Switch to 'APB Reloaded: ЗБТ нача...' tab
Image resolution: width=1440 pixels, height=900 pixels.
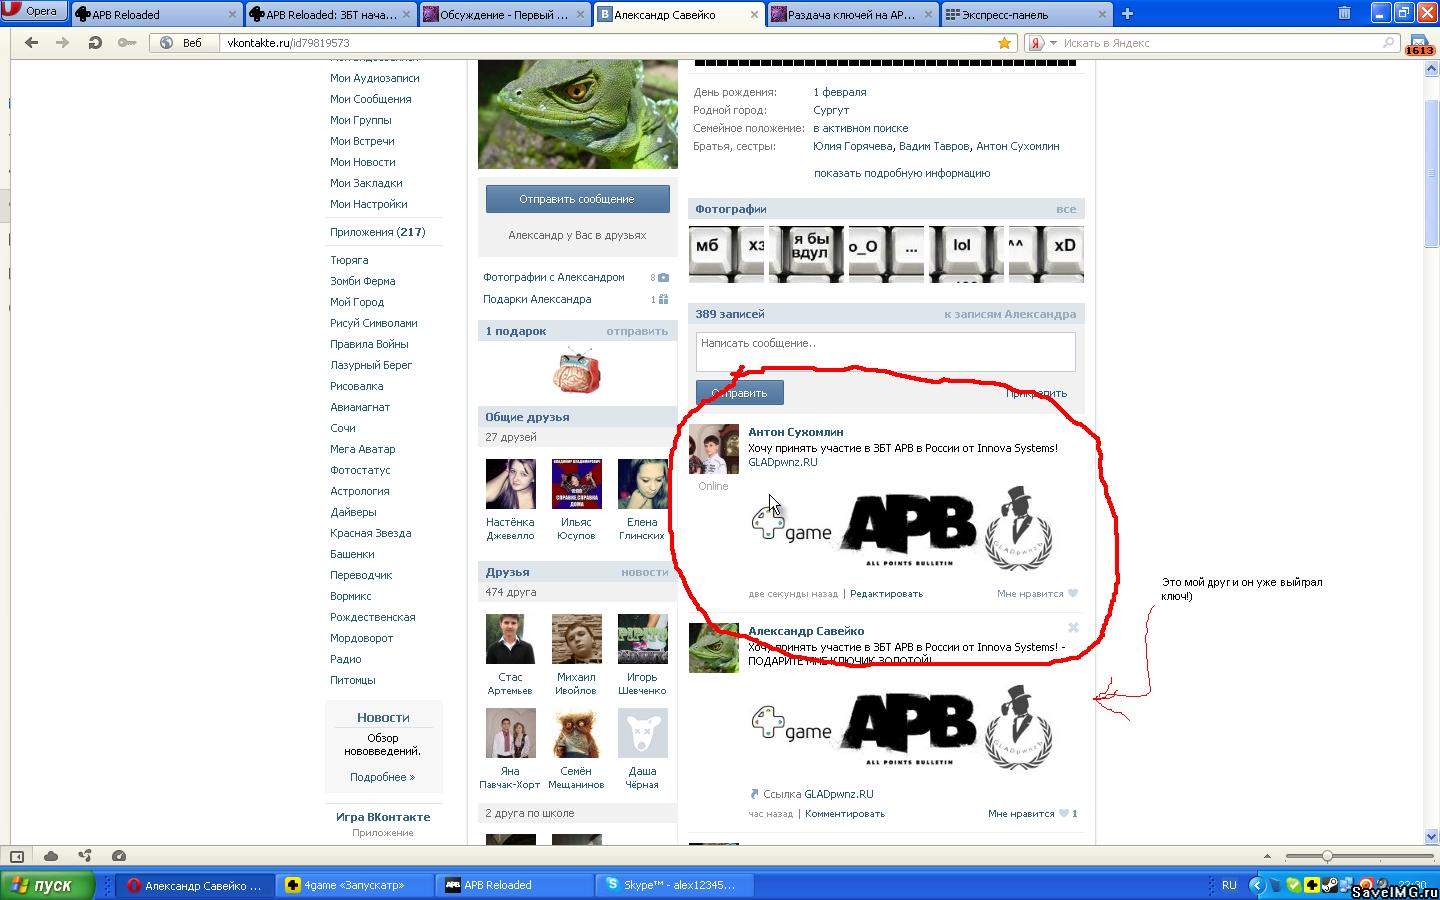point(331,15)
